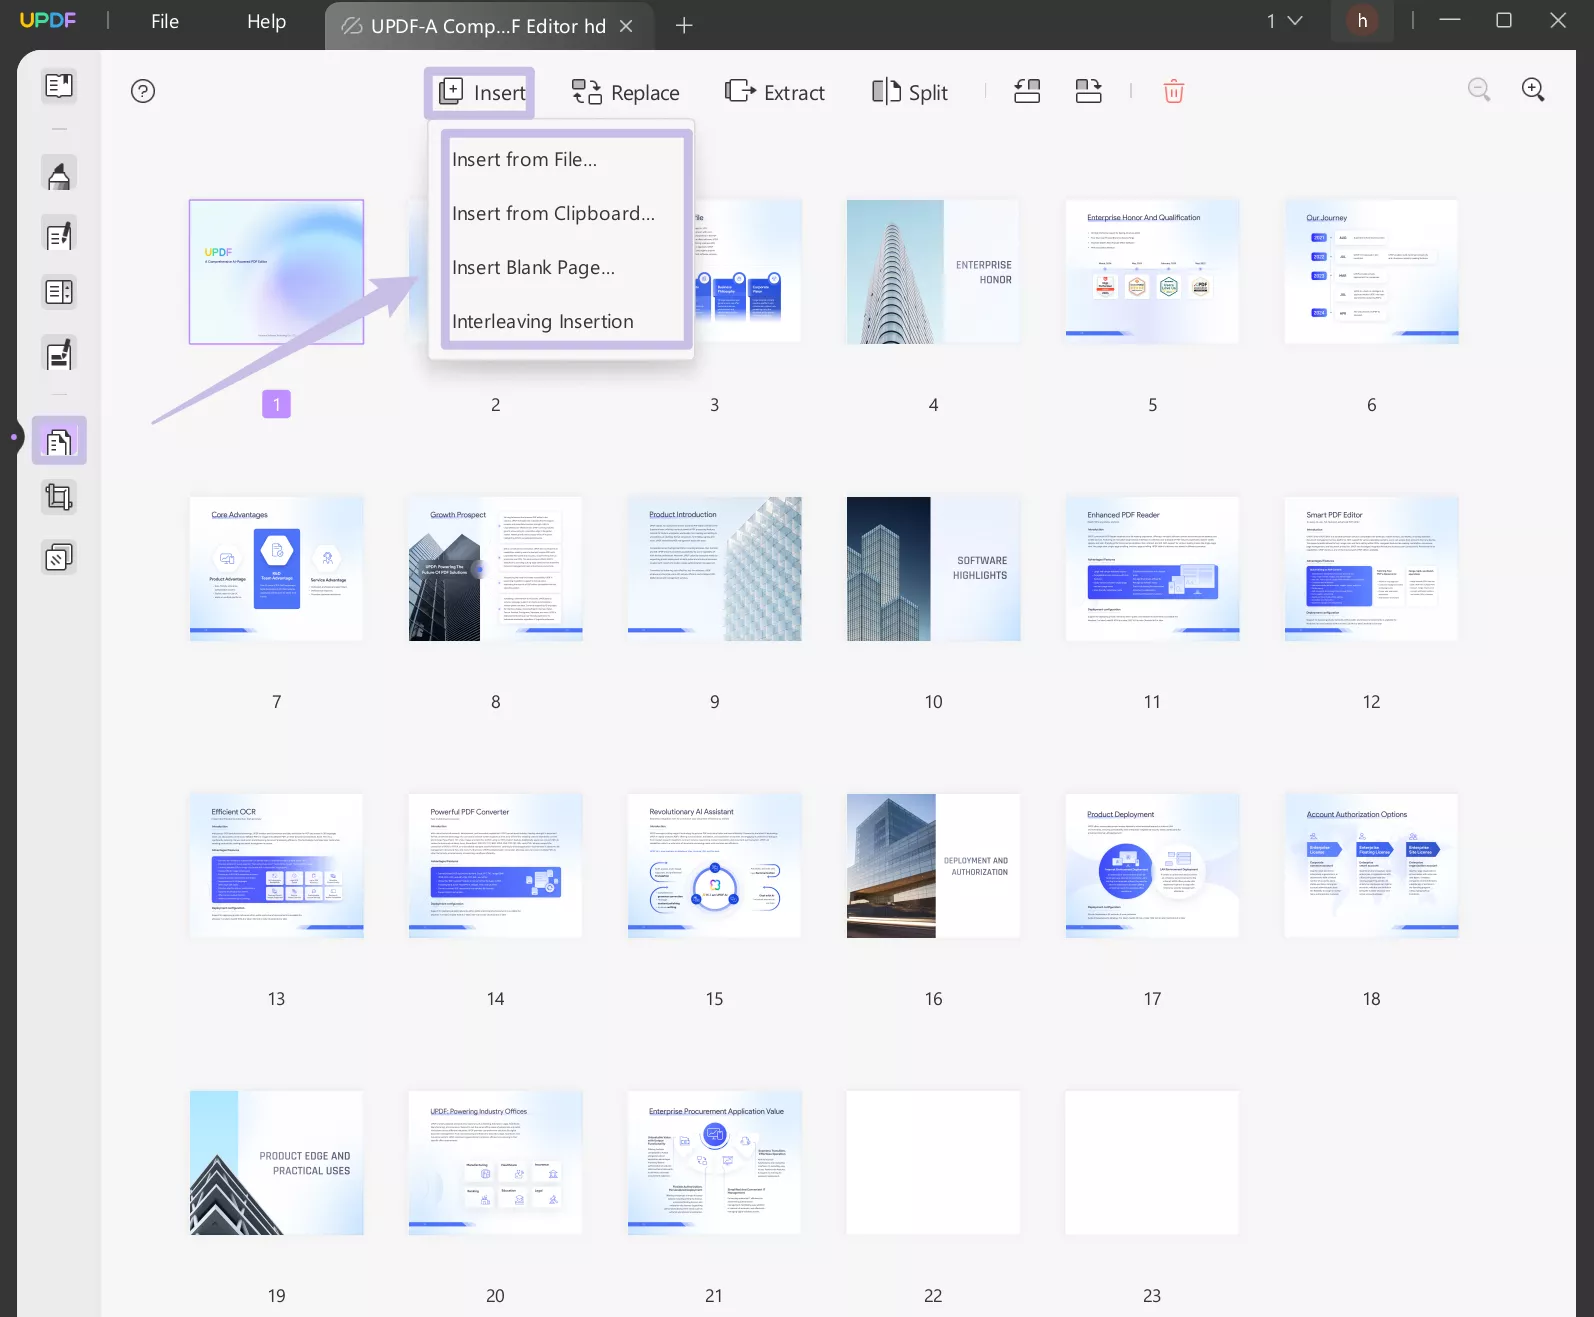
Task: Open the Edit PDF tool in sidebar
Action: point(59,235)
